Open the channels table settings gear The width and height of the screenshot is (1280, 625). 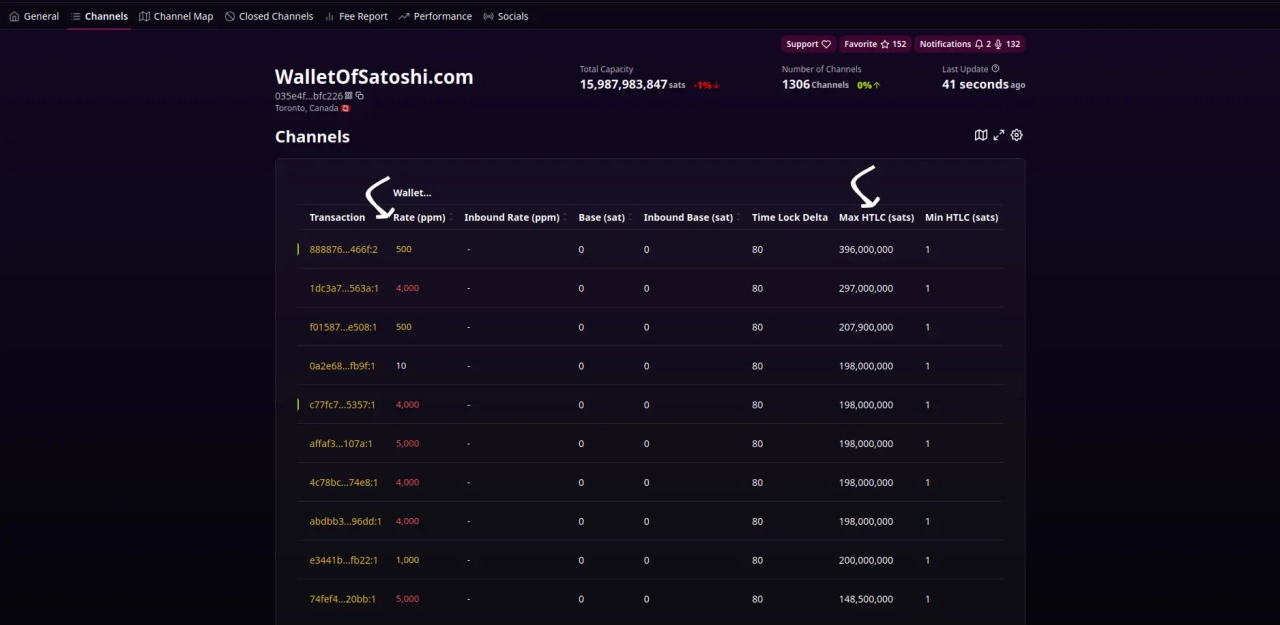(1016, 135)
